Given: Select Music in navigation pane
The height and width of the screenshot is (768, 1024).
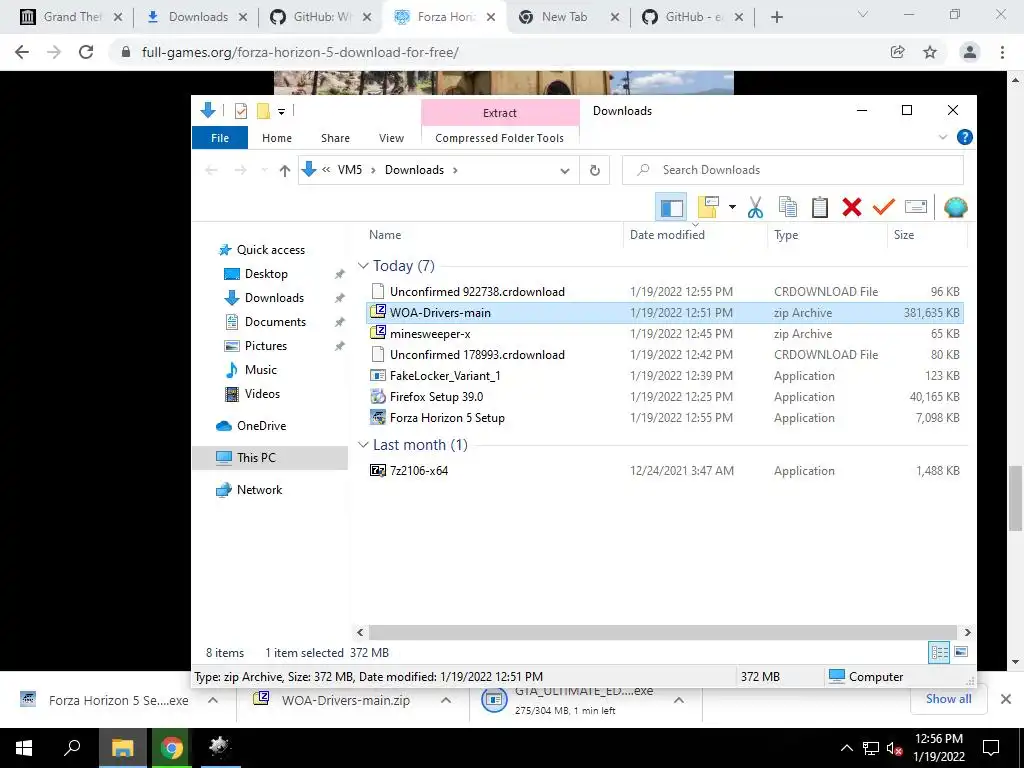Looking at the screenshot, I should (x=261, y=370).
